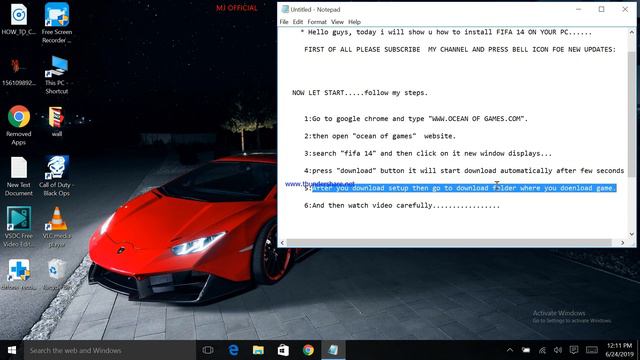The height and width of the screenshot is (360, 640).
Task: Click the Windows Start button
Action: tap(12, 350)
